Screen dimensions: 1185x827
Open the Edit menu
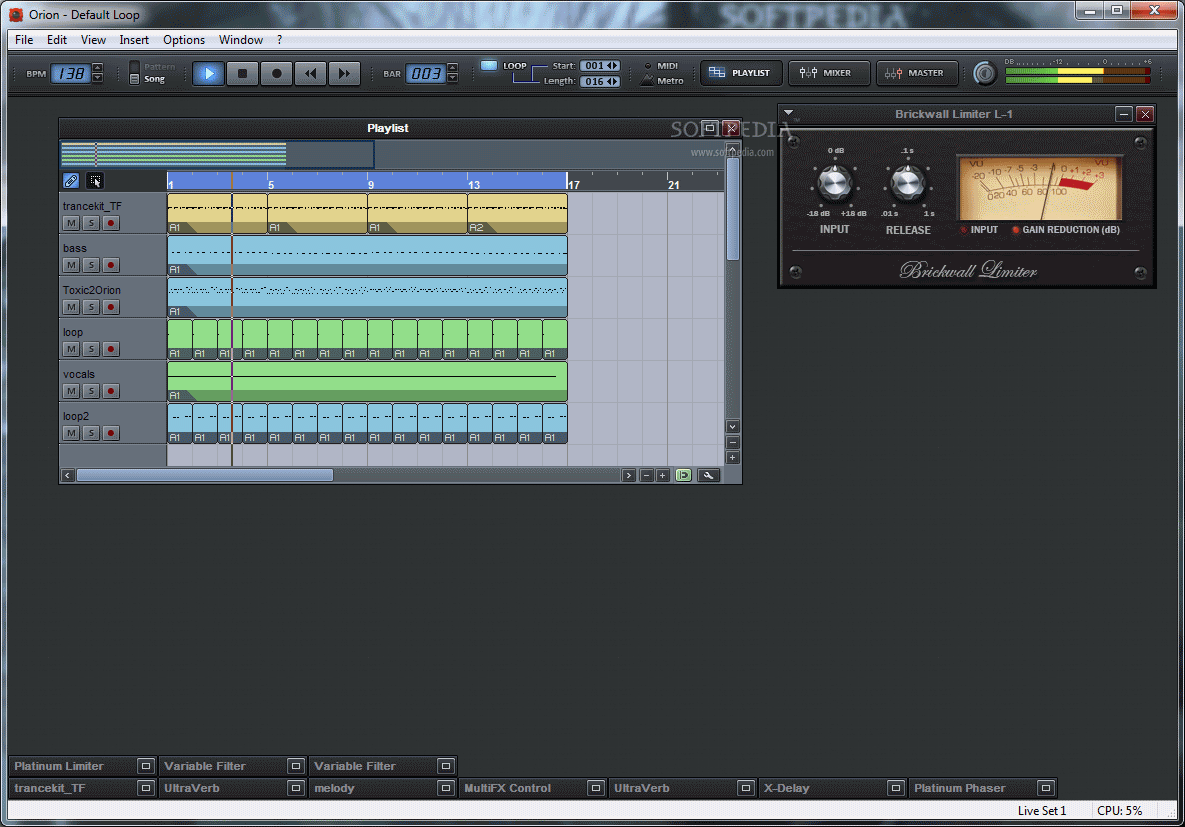click(x=57, y=40)
